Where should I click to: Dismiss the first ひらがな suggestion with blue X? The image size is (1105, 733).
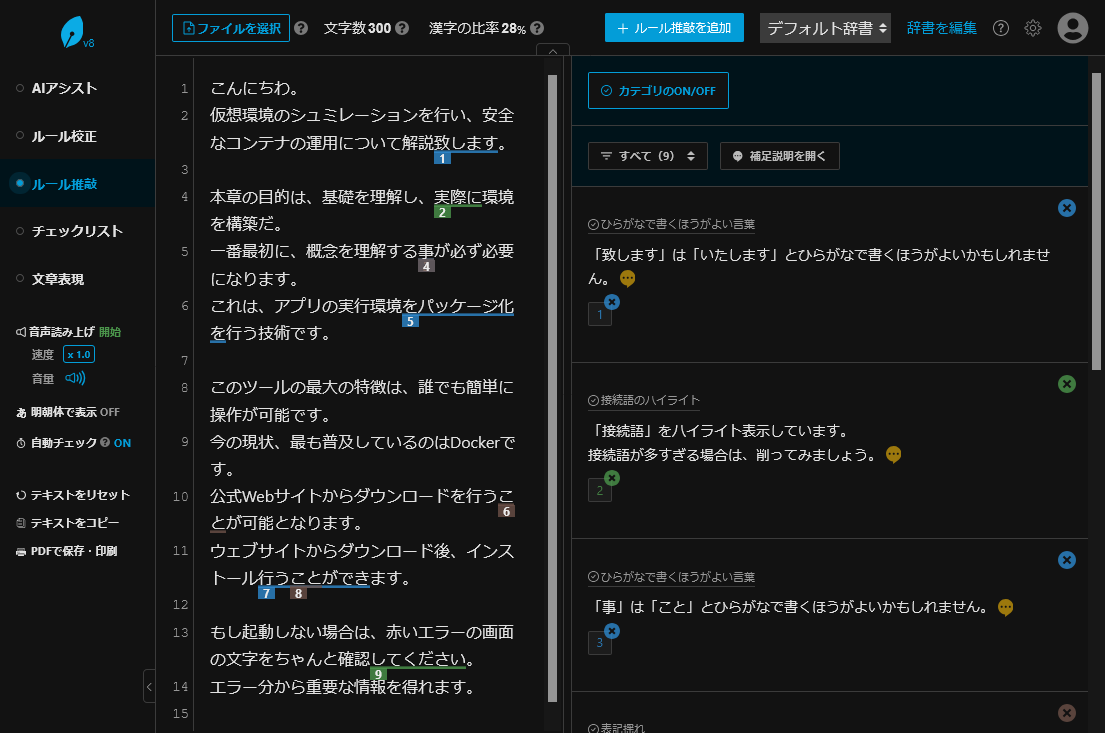click(1067, 208)
